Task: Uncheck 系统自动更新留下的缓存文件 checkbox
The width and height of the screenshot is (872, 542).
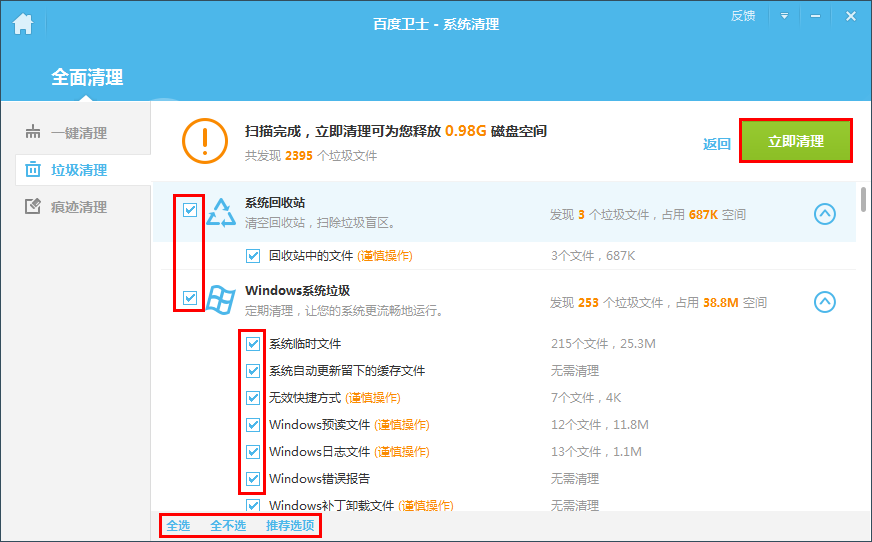Action: coord(253,371)
